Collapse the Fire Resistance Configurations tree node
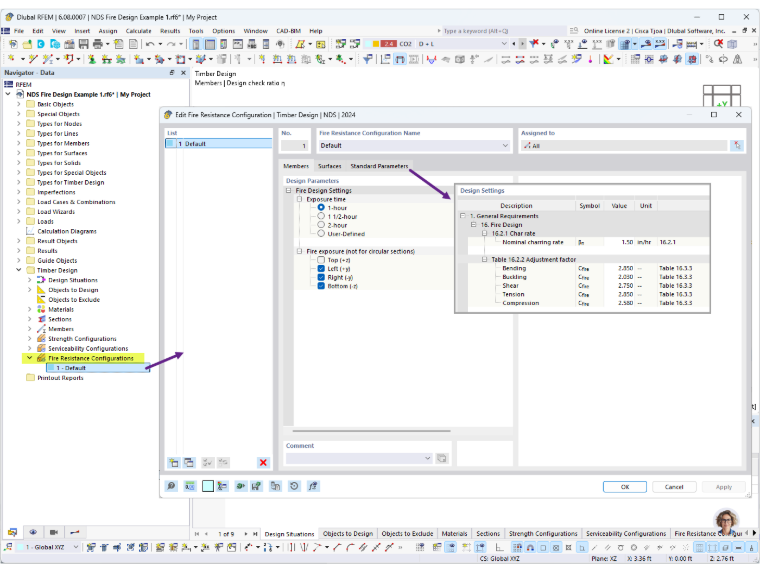760x570 pixels. click(x=29, y=358)
